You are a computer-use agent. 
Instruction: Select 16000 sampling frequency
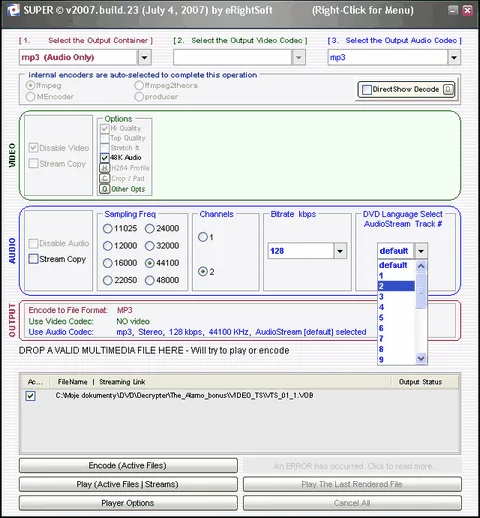click(107, 263)
